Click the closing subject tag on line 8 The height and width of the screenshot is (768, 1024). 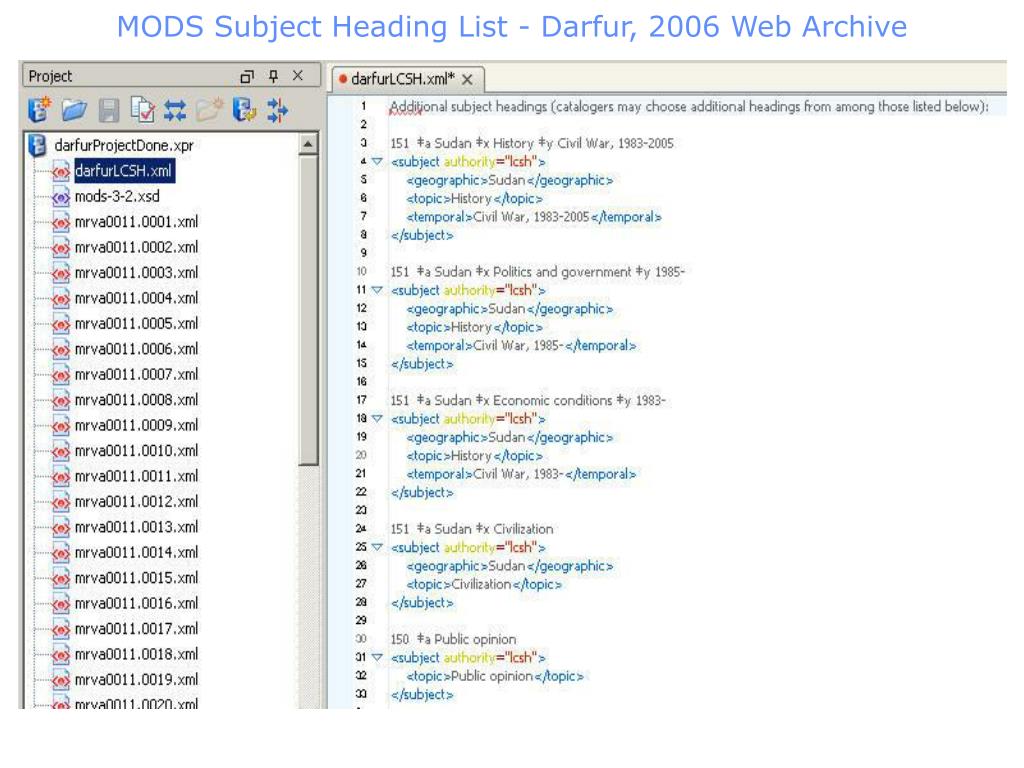click(422, 235)
